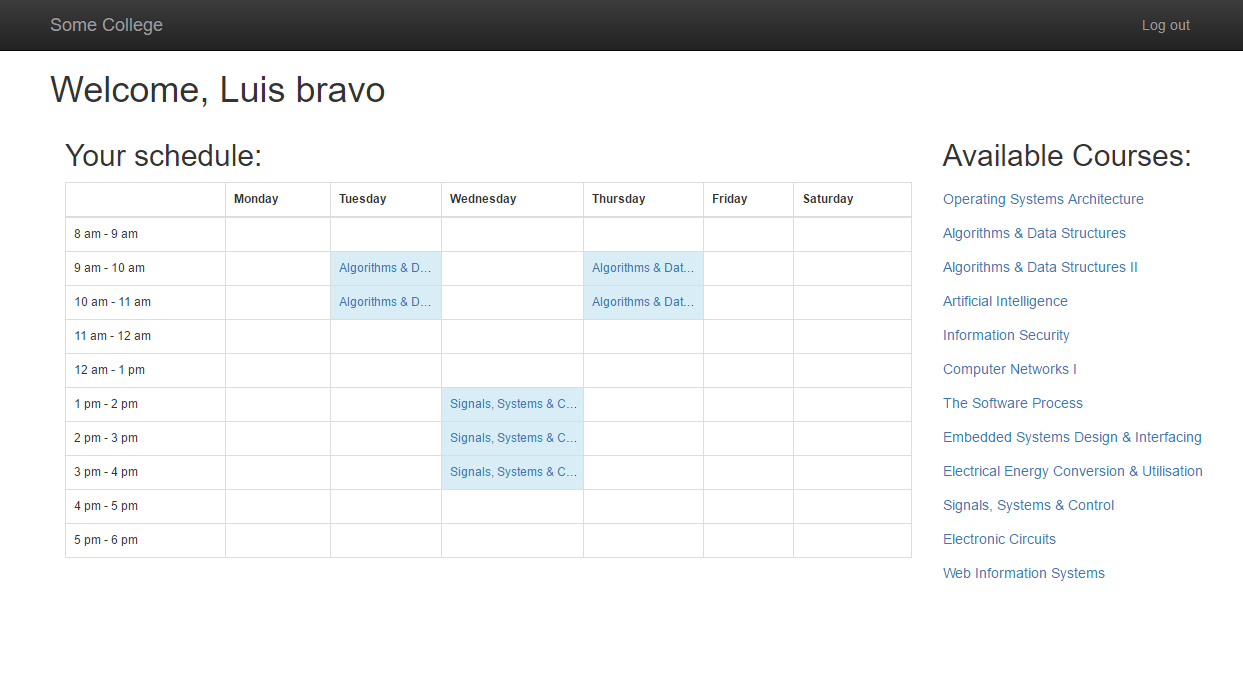
Task: Select the 5 pm - 6 pm time row label
Action: tap(106, 540)
